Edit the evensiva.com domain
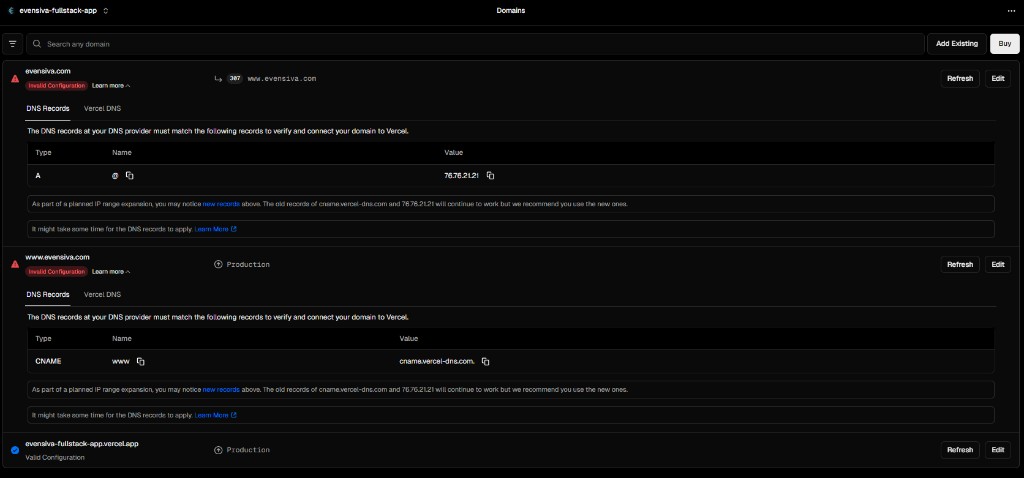 pyautogui.click(x=997, y=78)
